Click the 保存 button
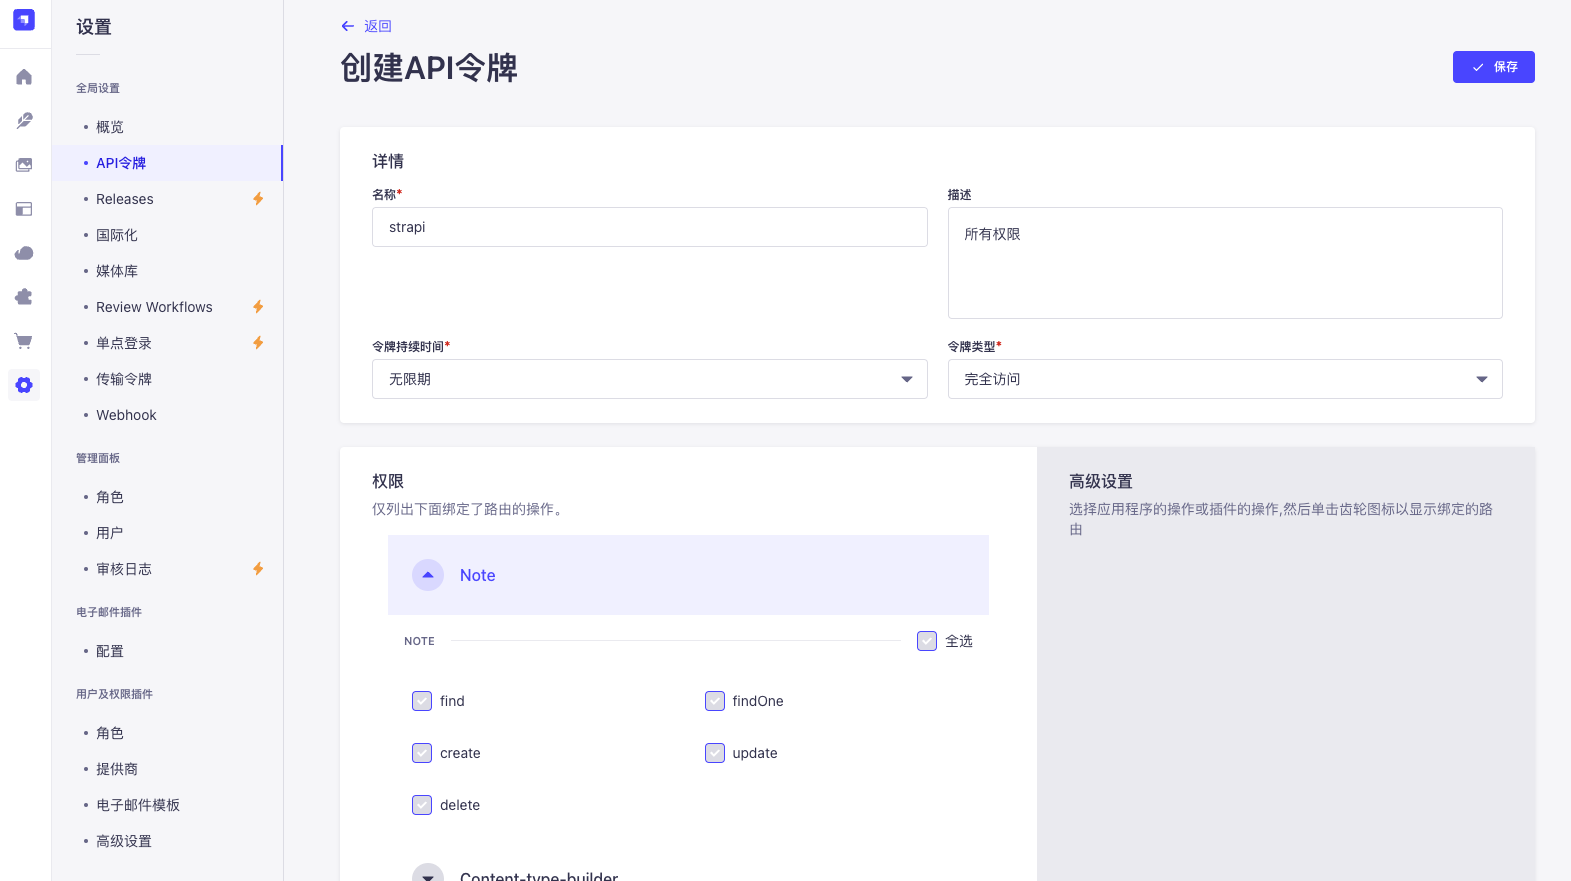This screenshot has height=881, width=1571. pyautogui.click(x=1493, y=67)
